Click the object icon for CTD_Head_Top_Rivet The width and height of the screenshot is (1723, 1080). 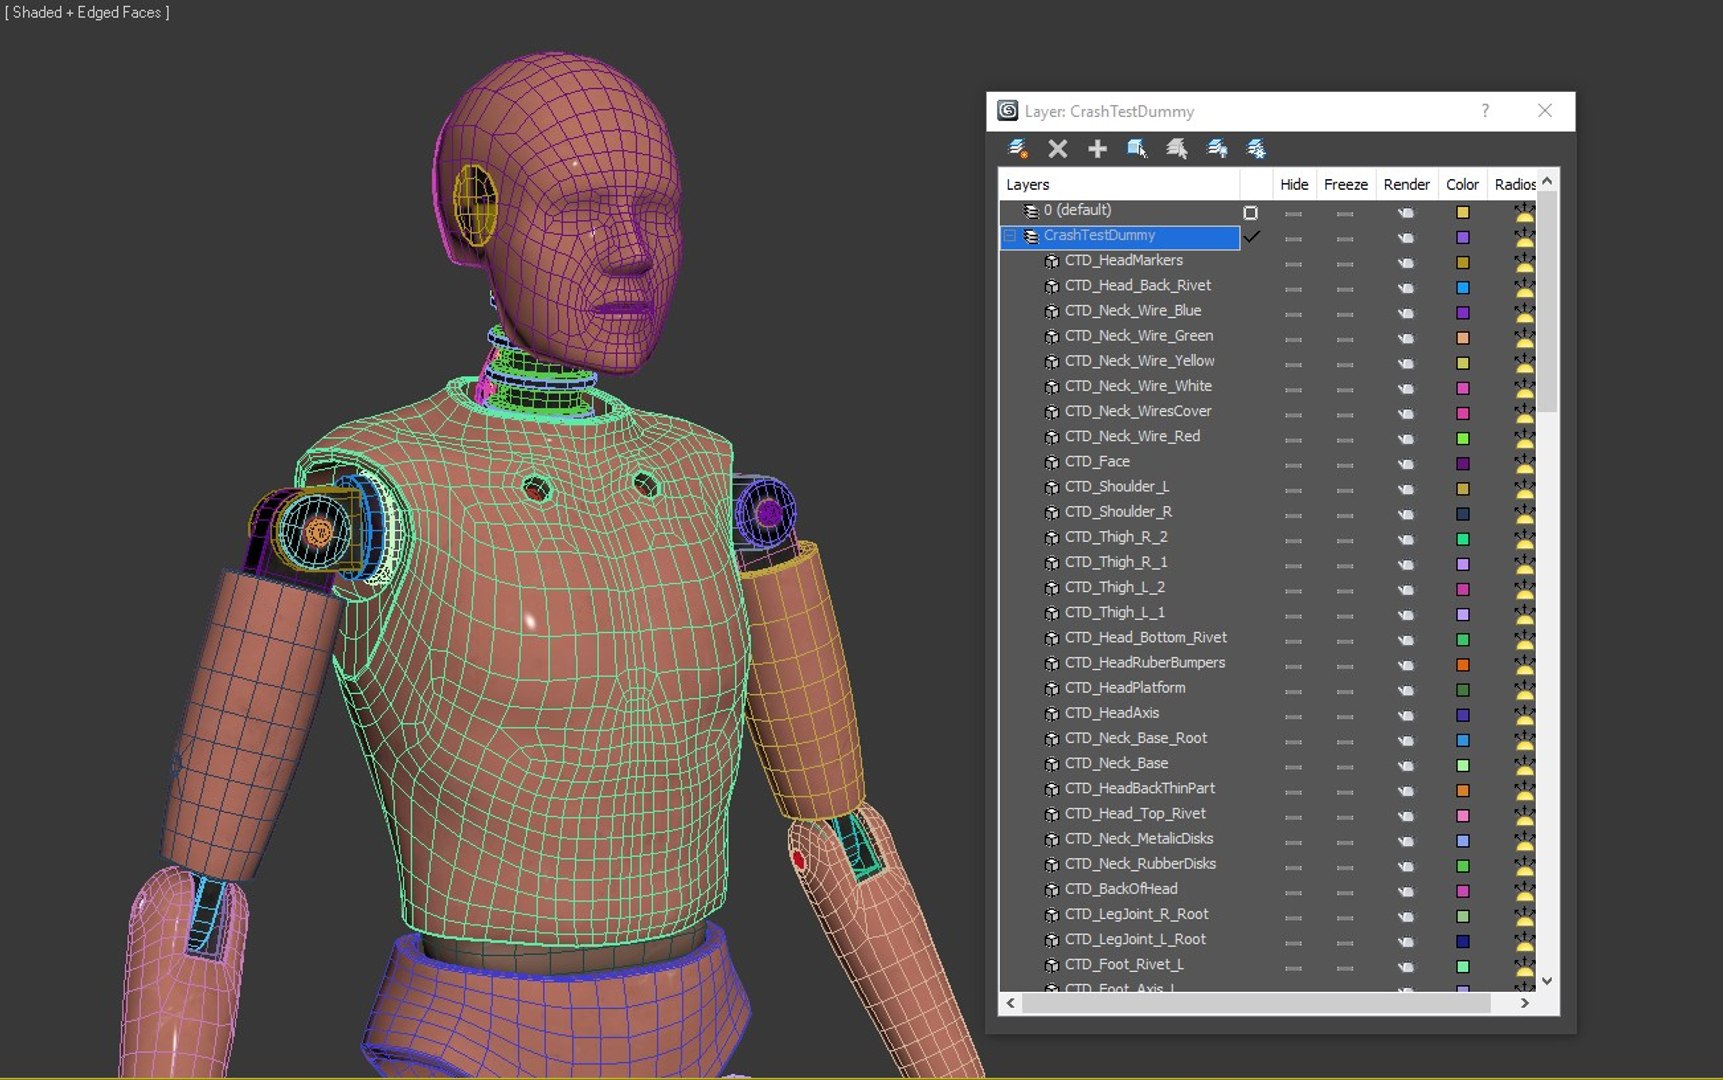coord(1051,814)
